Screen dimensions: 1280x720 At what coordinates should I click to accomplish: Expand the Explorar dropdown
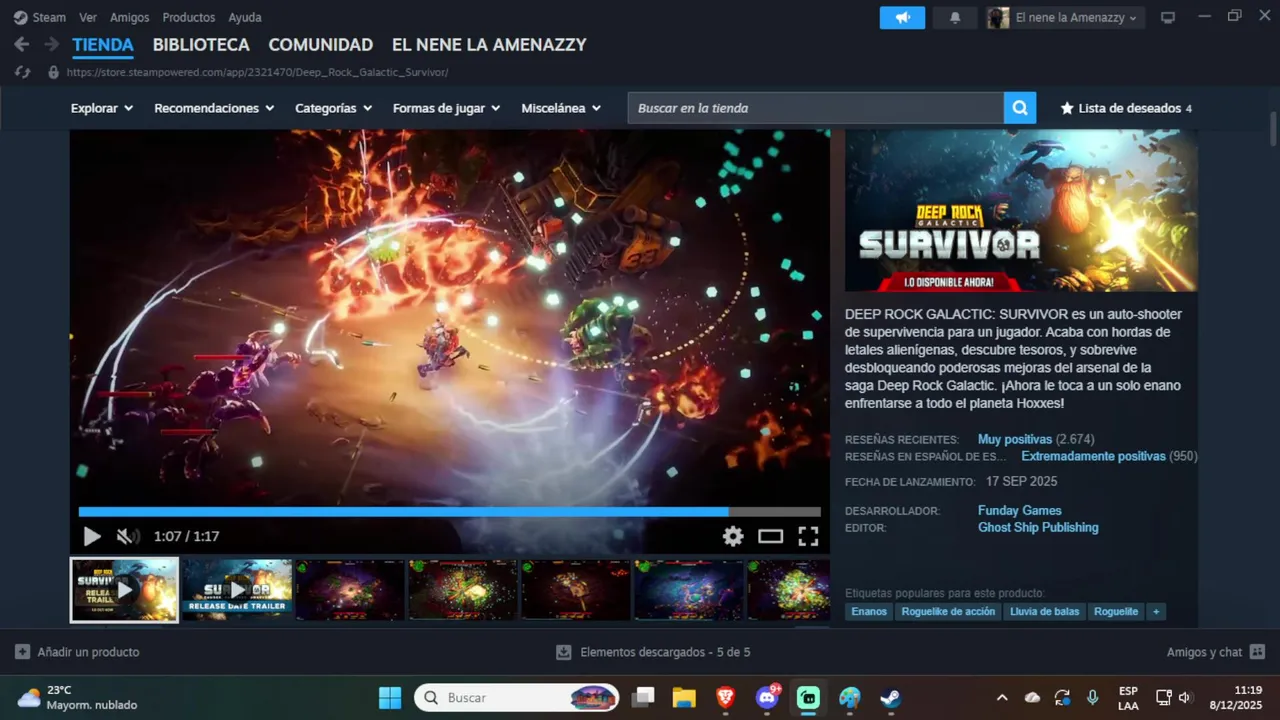102,108
